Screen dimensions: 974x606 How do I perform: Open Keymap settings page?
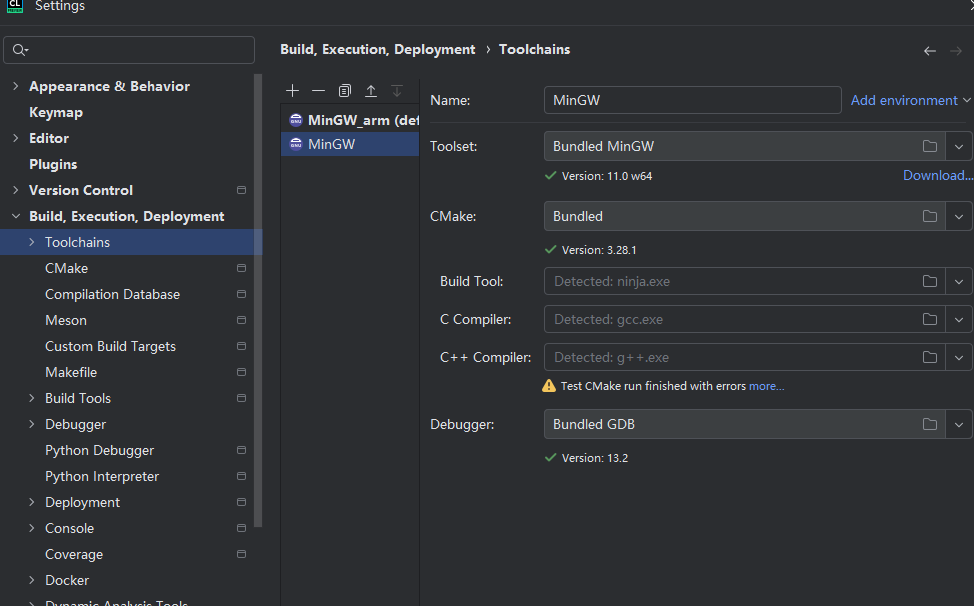[56, 112]
